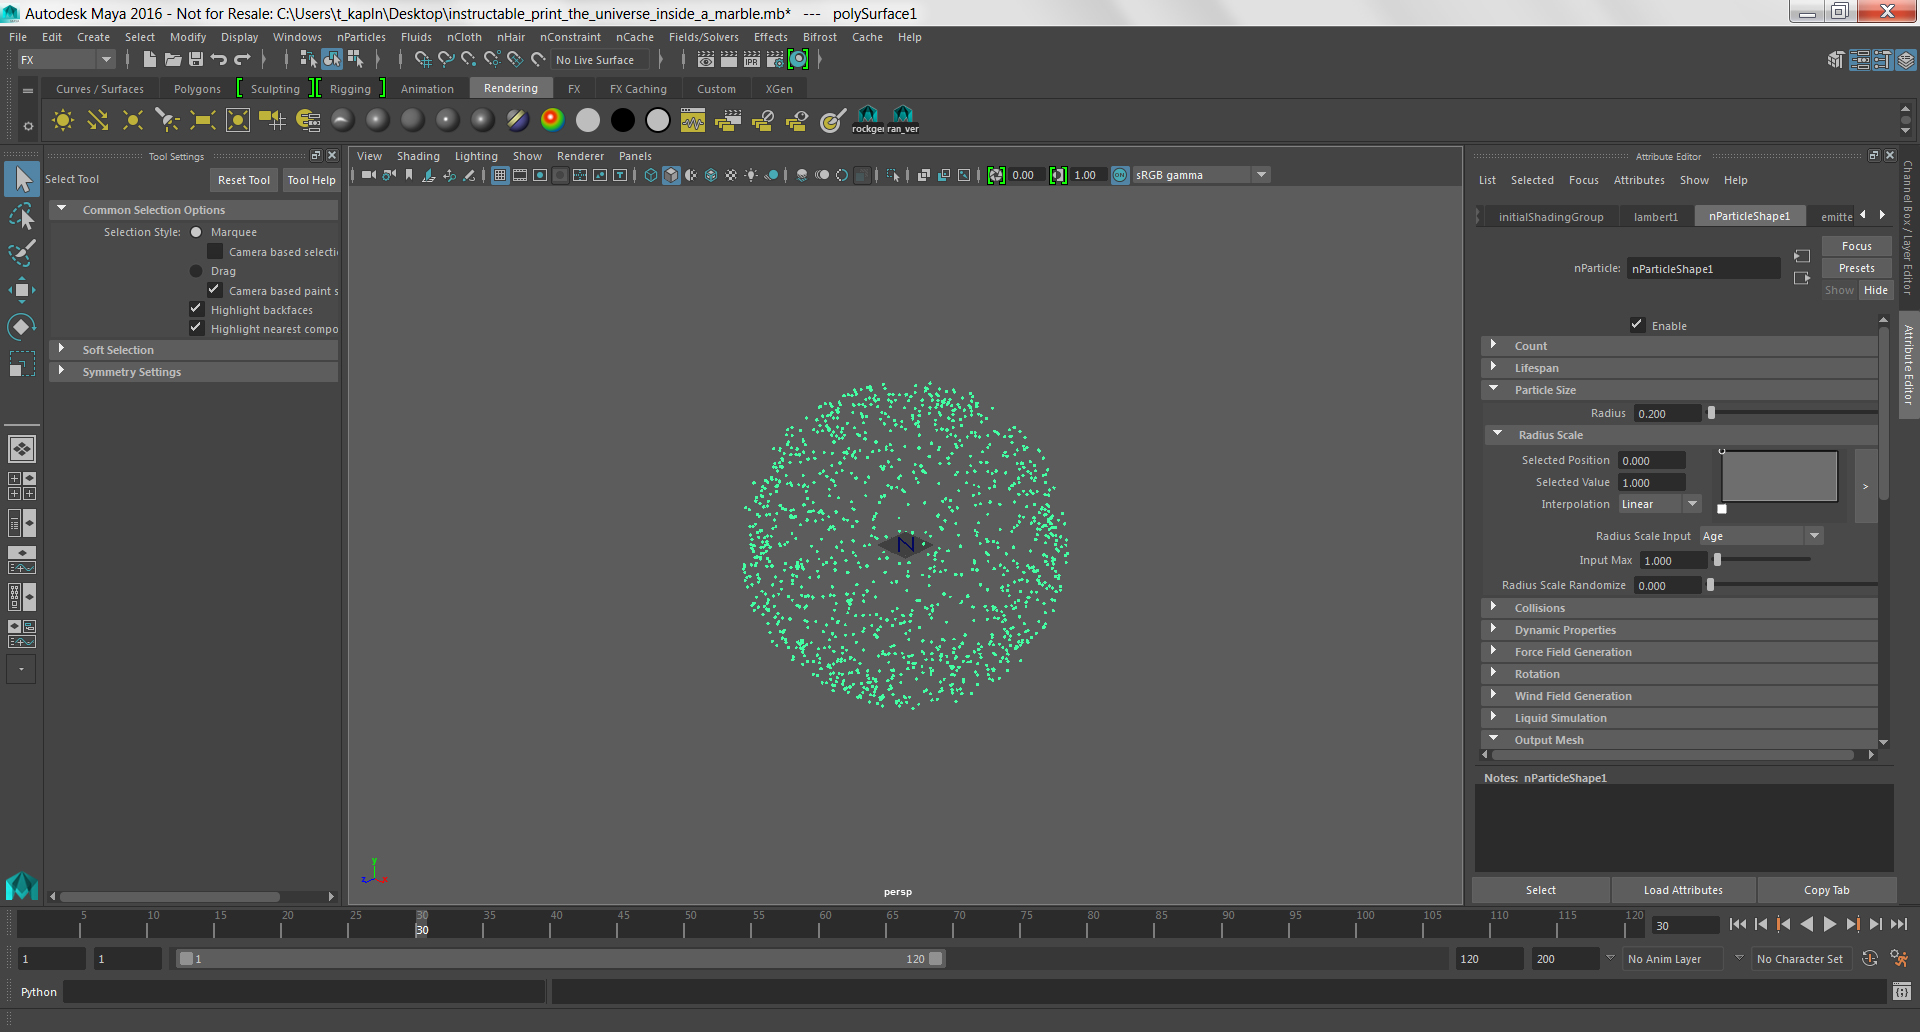This screenshot has width=1920, height=1032.
Task: Toggle the Camera based paint selection checkbox
Action: (215, 290)
